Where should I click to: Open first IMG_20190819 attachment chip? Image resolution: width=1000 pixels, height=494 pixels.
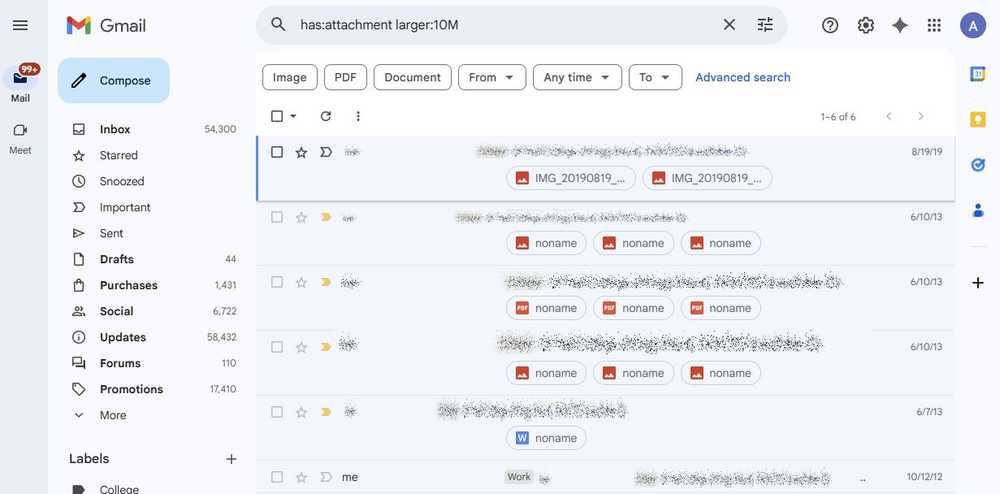[571, 178]
